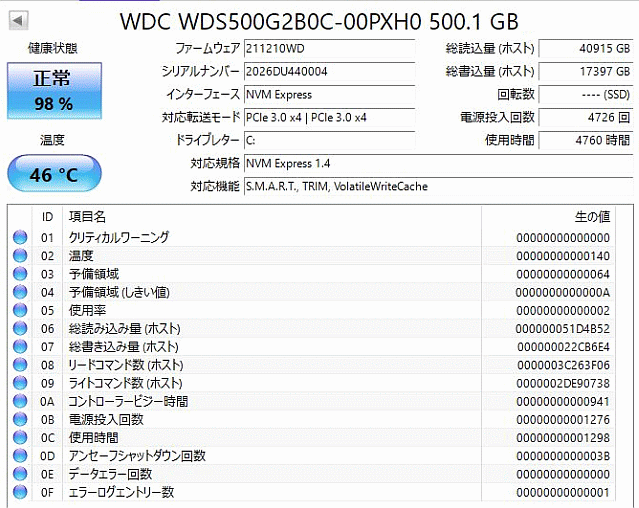This screenshot has width=639, height=508.
Task: Click the standard field NVM Express 1.4
Action: coord(438,163)
